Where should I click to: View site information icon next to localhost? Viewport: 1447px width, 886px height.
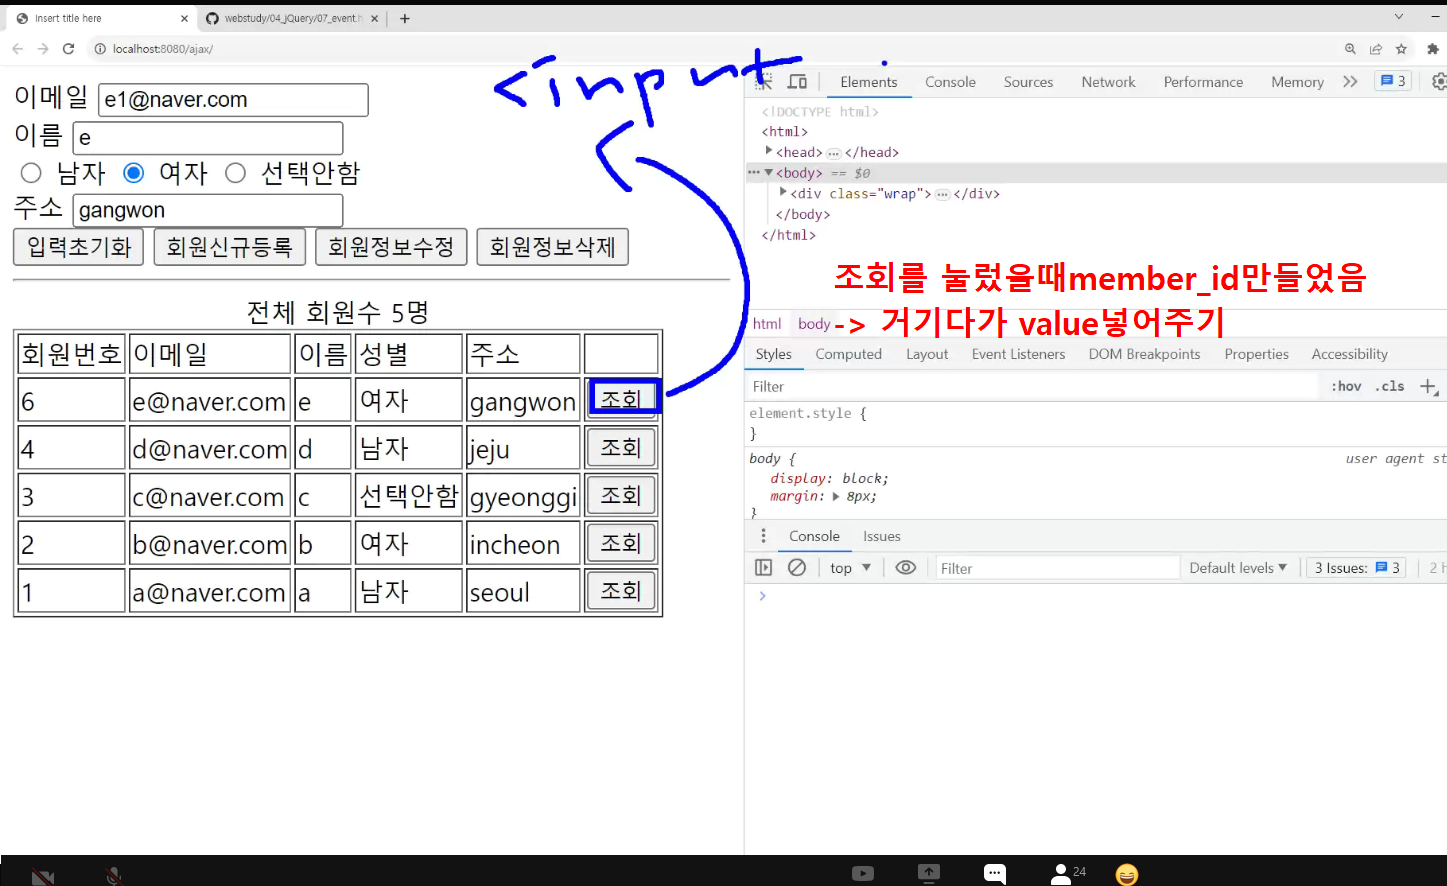(100, 48)
